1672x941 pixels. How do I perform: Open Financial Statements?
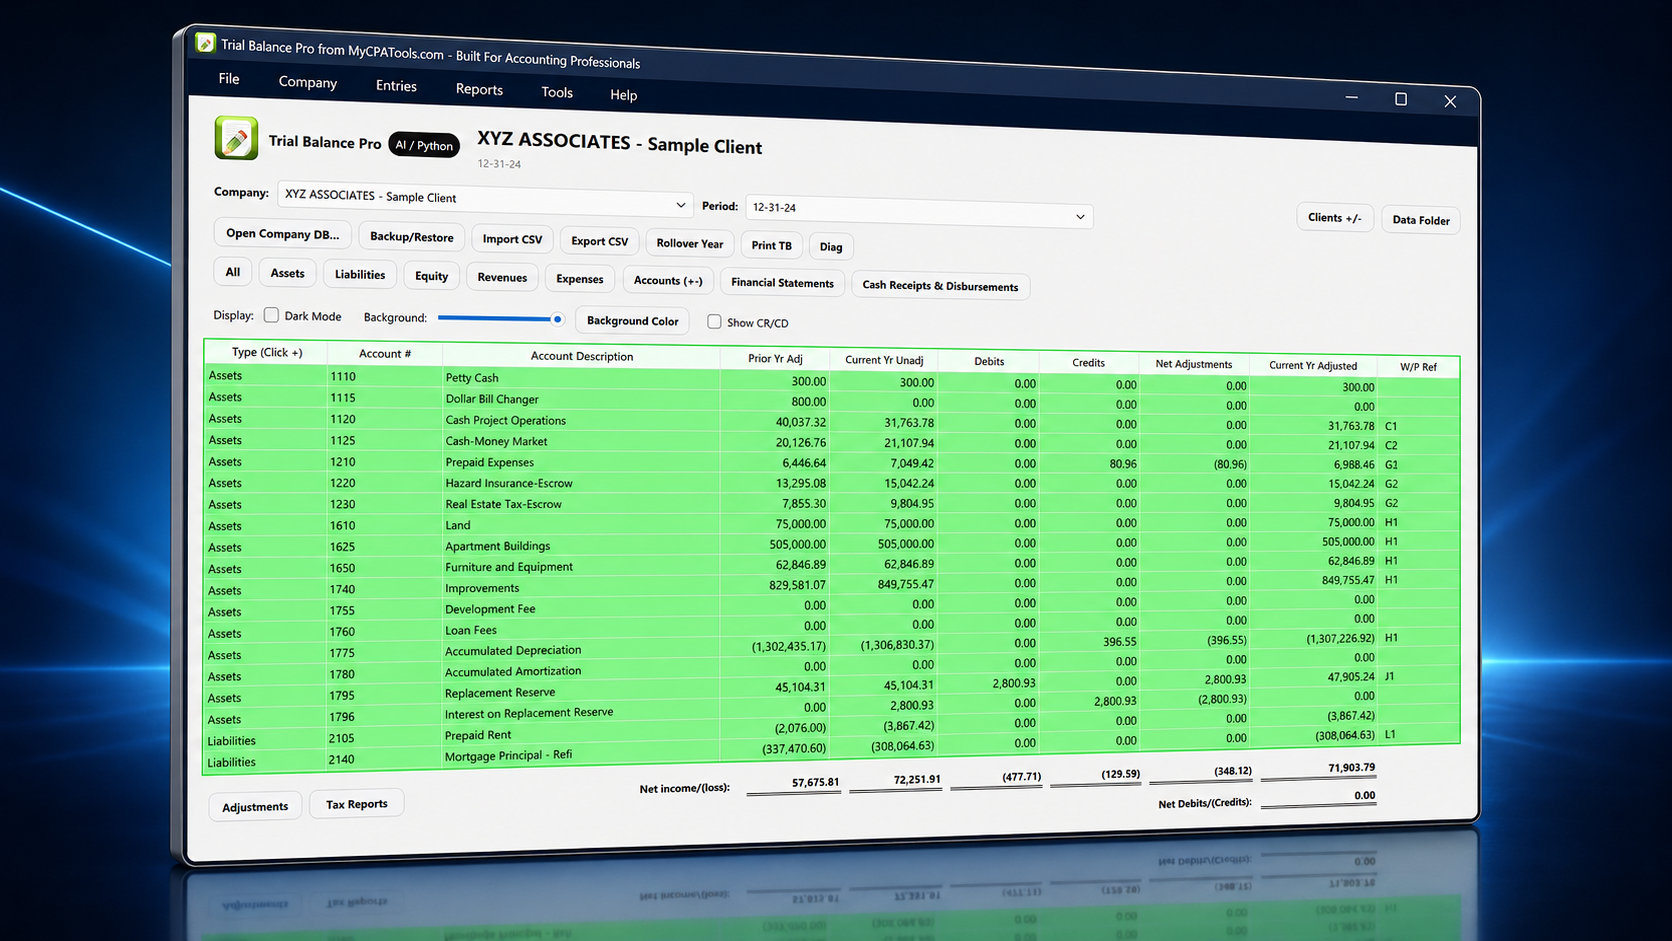782,283
